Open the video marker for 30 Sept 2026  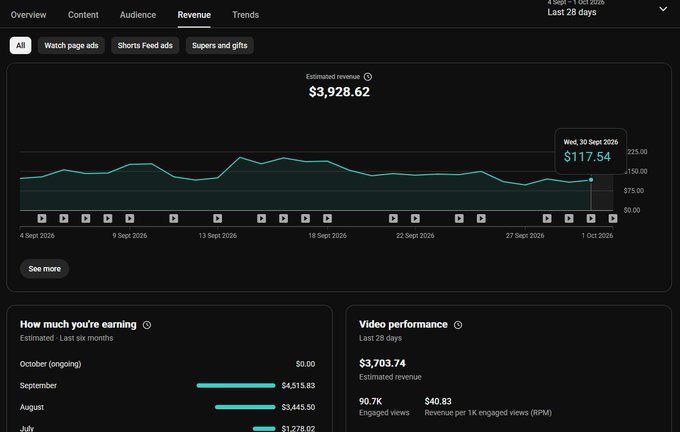tap(591, 218)
